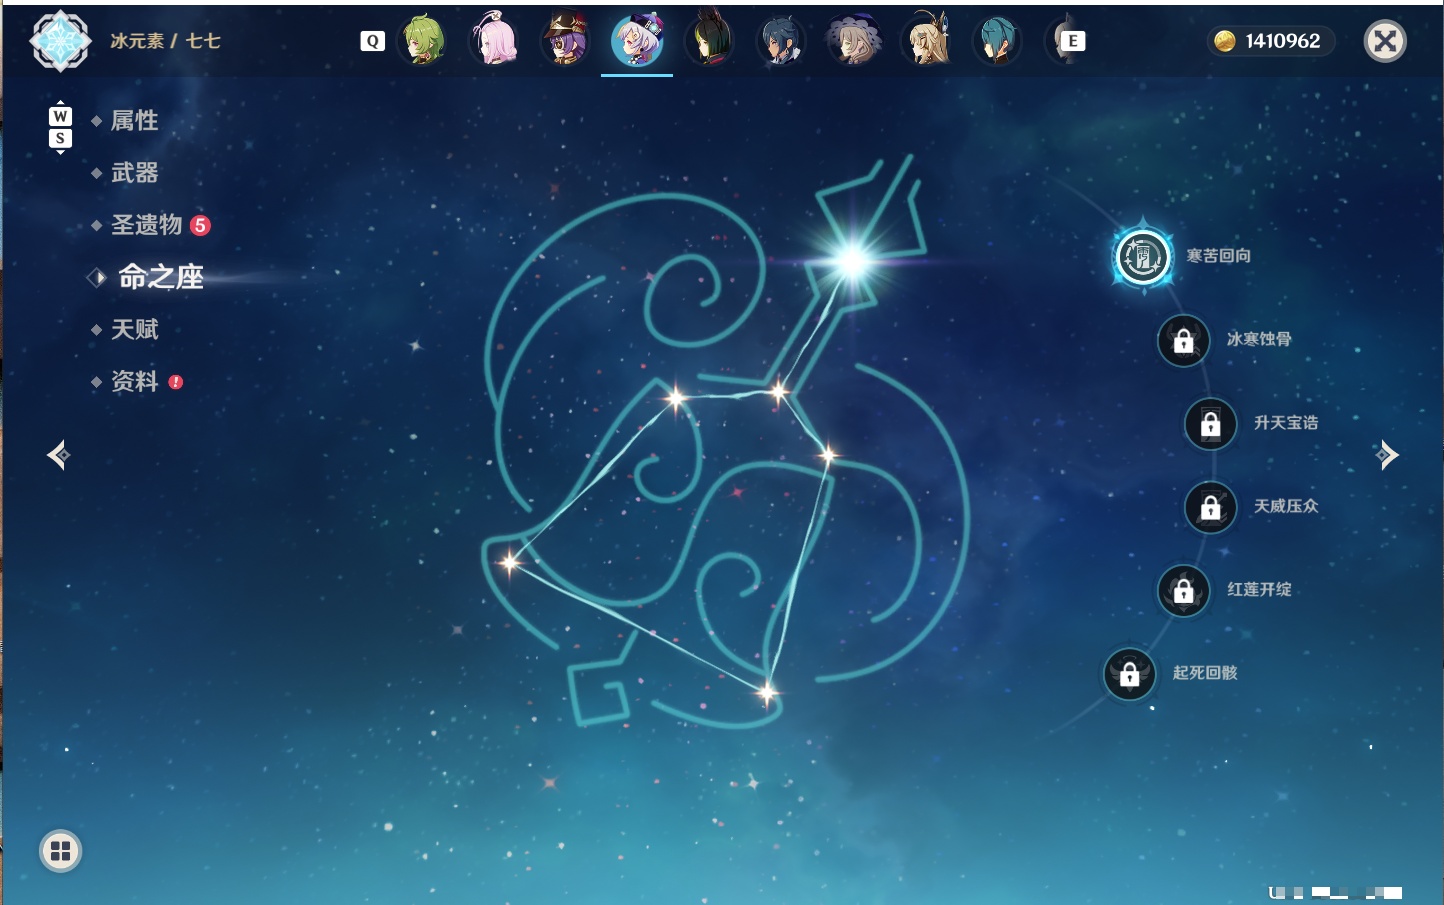Open the unlocked 寒苦回向 constellation node
This screenshot has width=1444, height=905.
click(1143, 257)
